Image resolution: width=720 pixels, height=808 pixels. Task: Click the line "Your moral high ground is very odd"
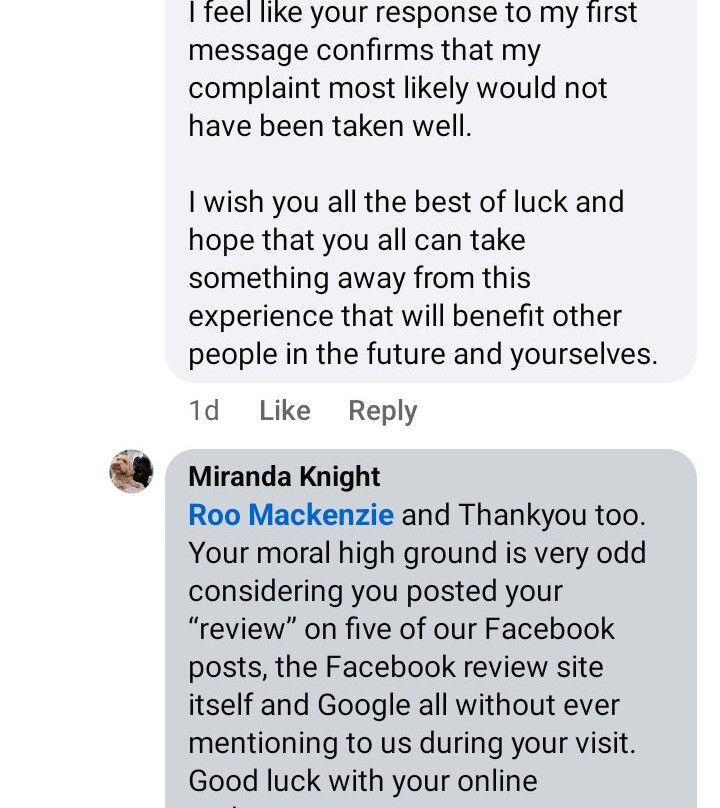[x=417, y=553]
